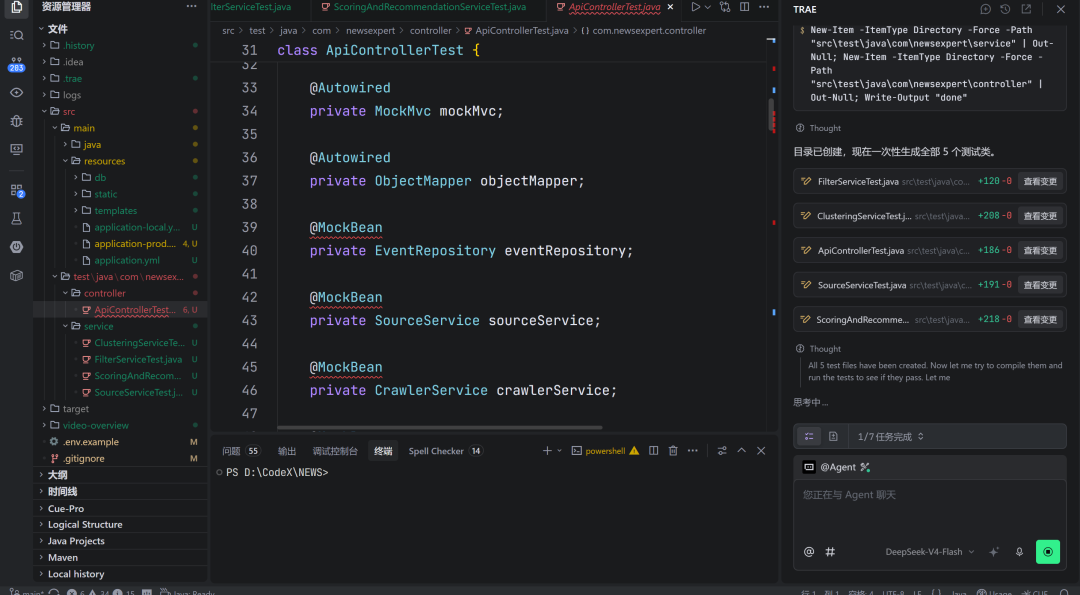Switch to 调试控制台 debug console tab
Image resolution: width=1080 pixels, height=595 pixels.
pyautogui.click(x=335, y=451)
